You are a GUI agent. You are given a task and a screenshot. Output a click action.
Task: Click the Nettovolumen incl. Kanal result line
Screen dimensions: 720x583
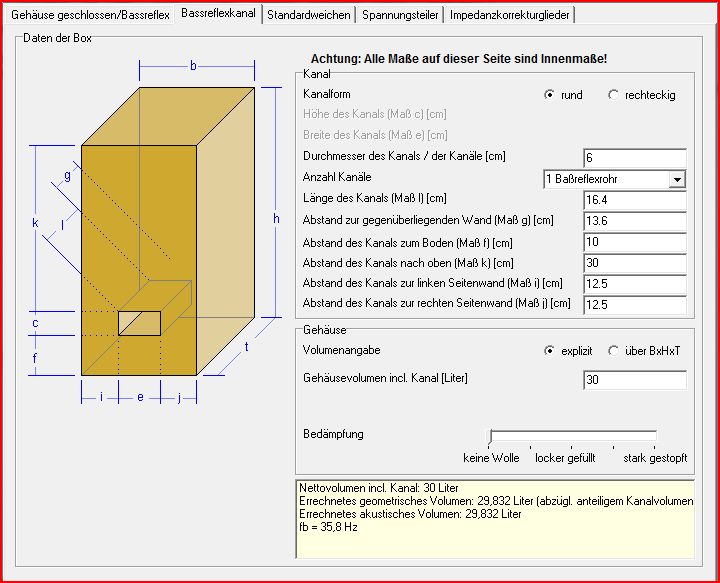pos(379,488)
